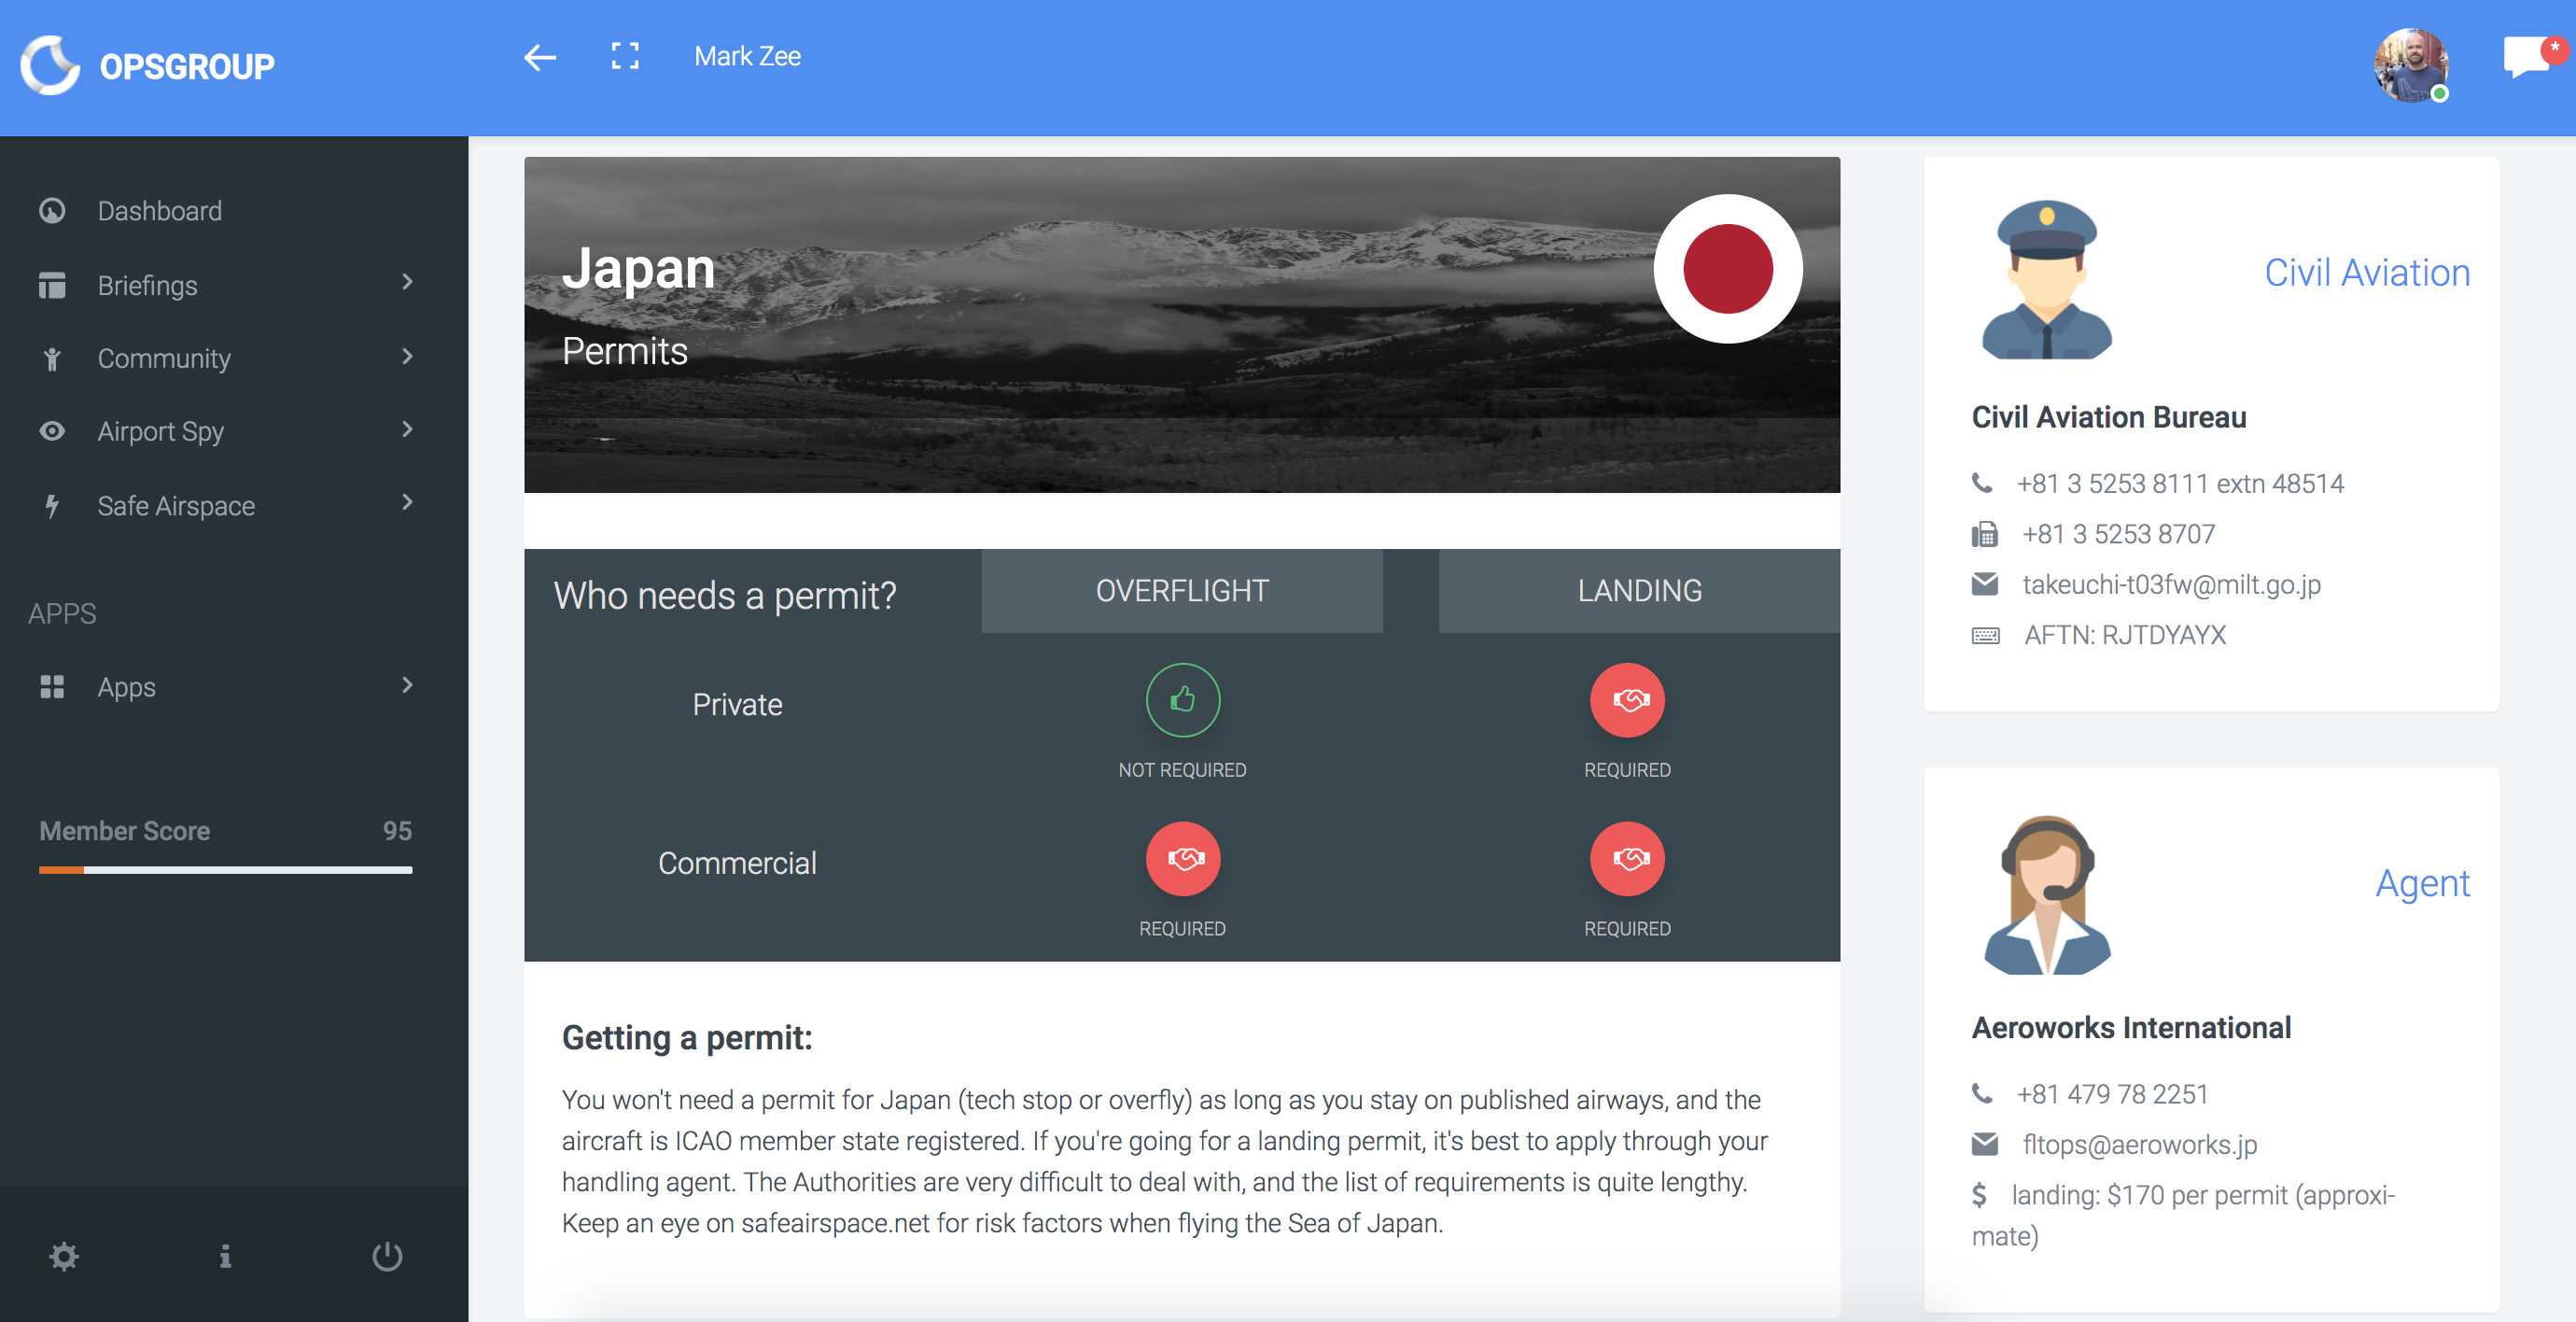
Task: Toggle fullscreen mode icon
Action: tap(625, 56)
